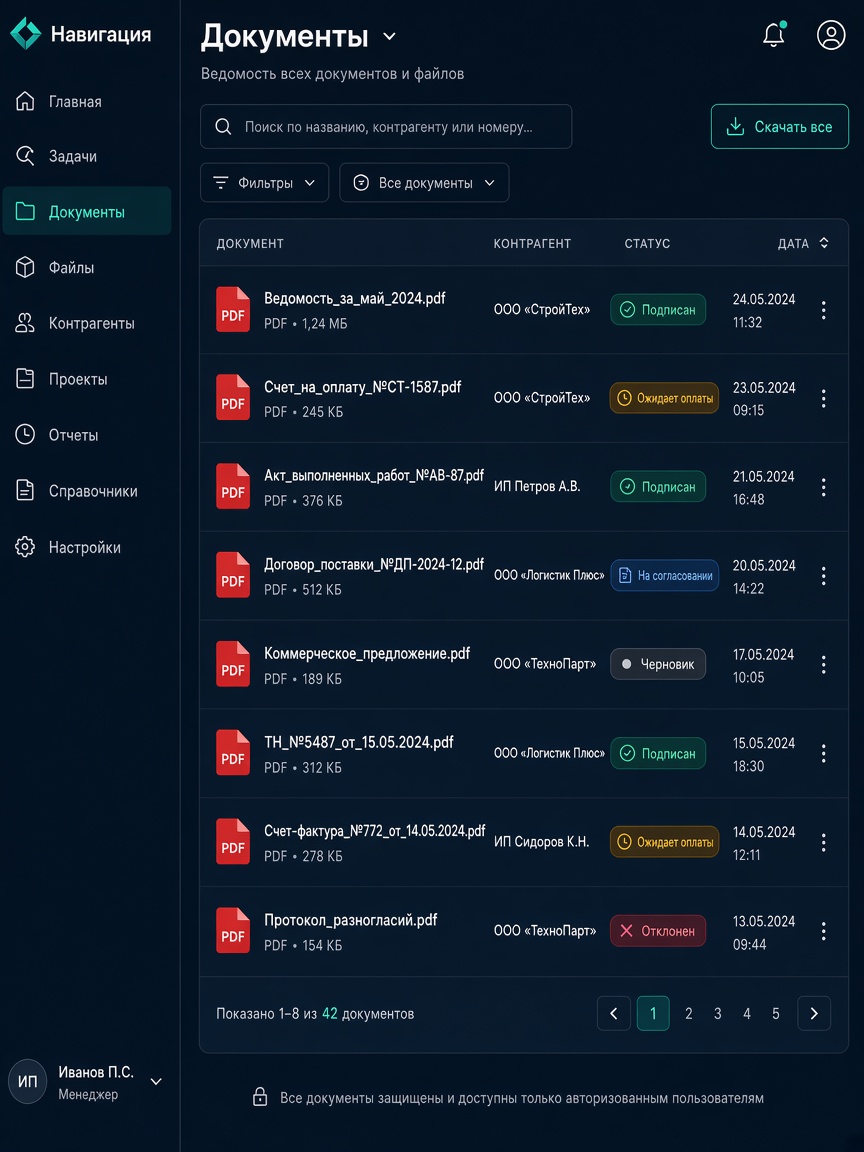The height and width of the screenshot is (1152, 864).
Task: Open Настройки in the sidebar
Action: tap(87, 547)
